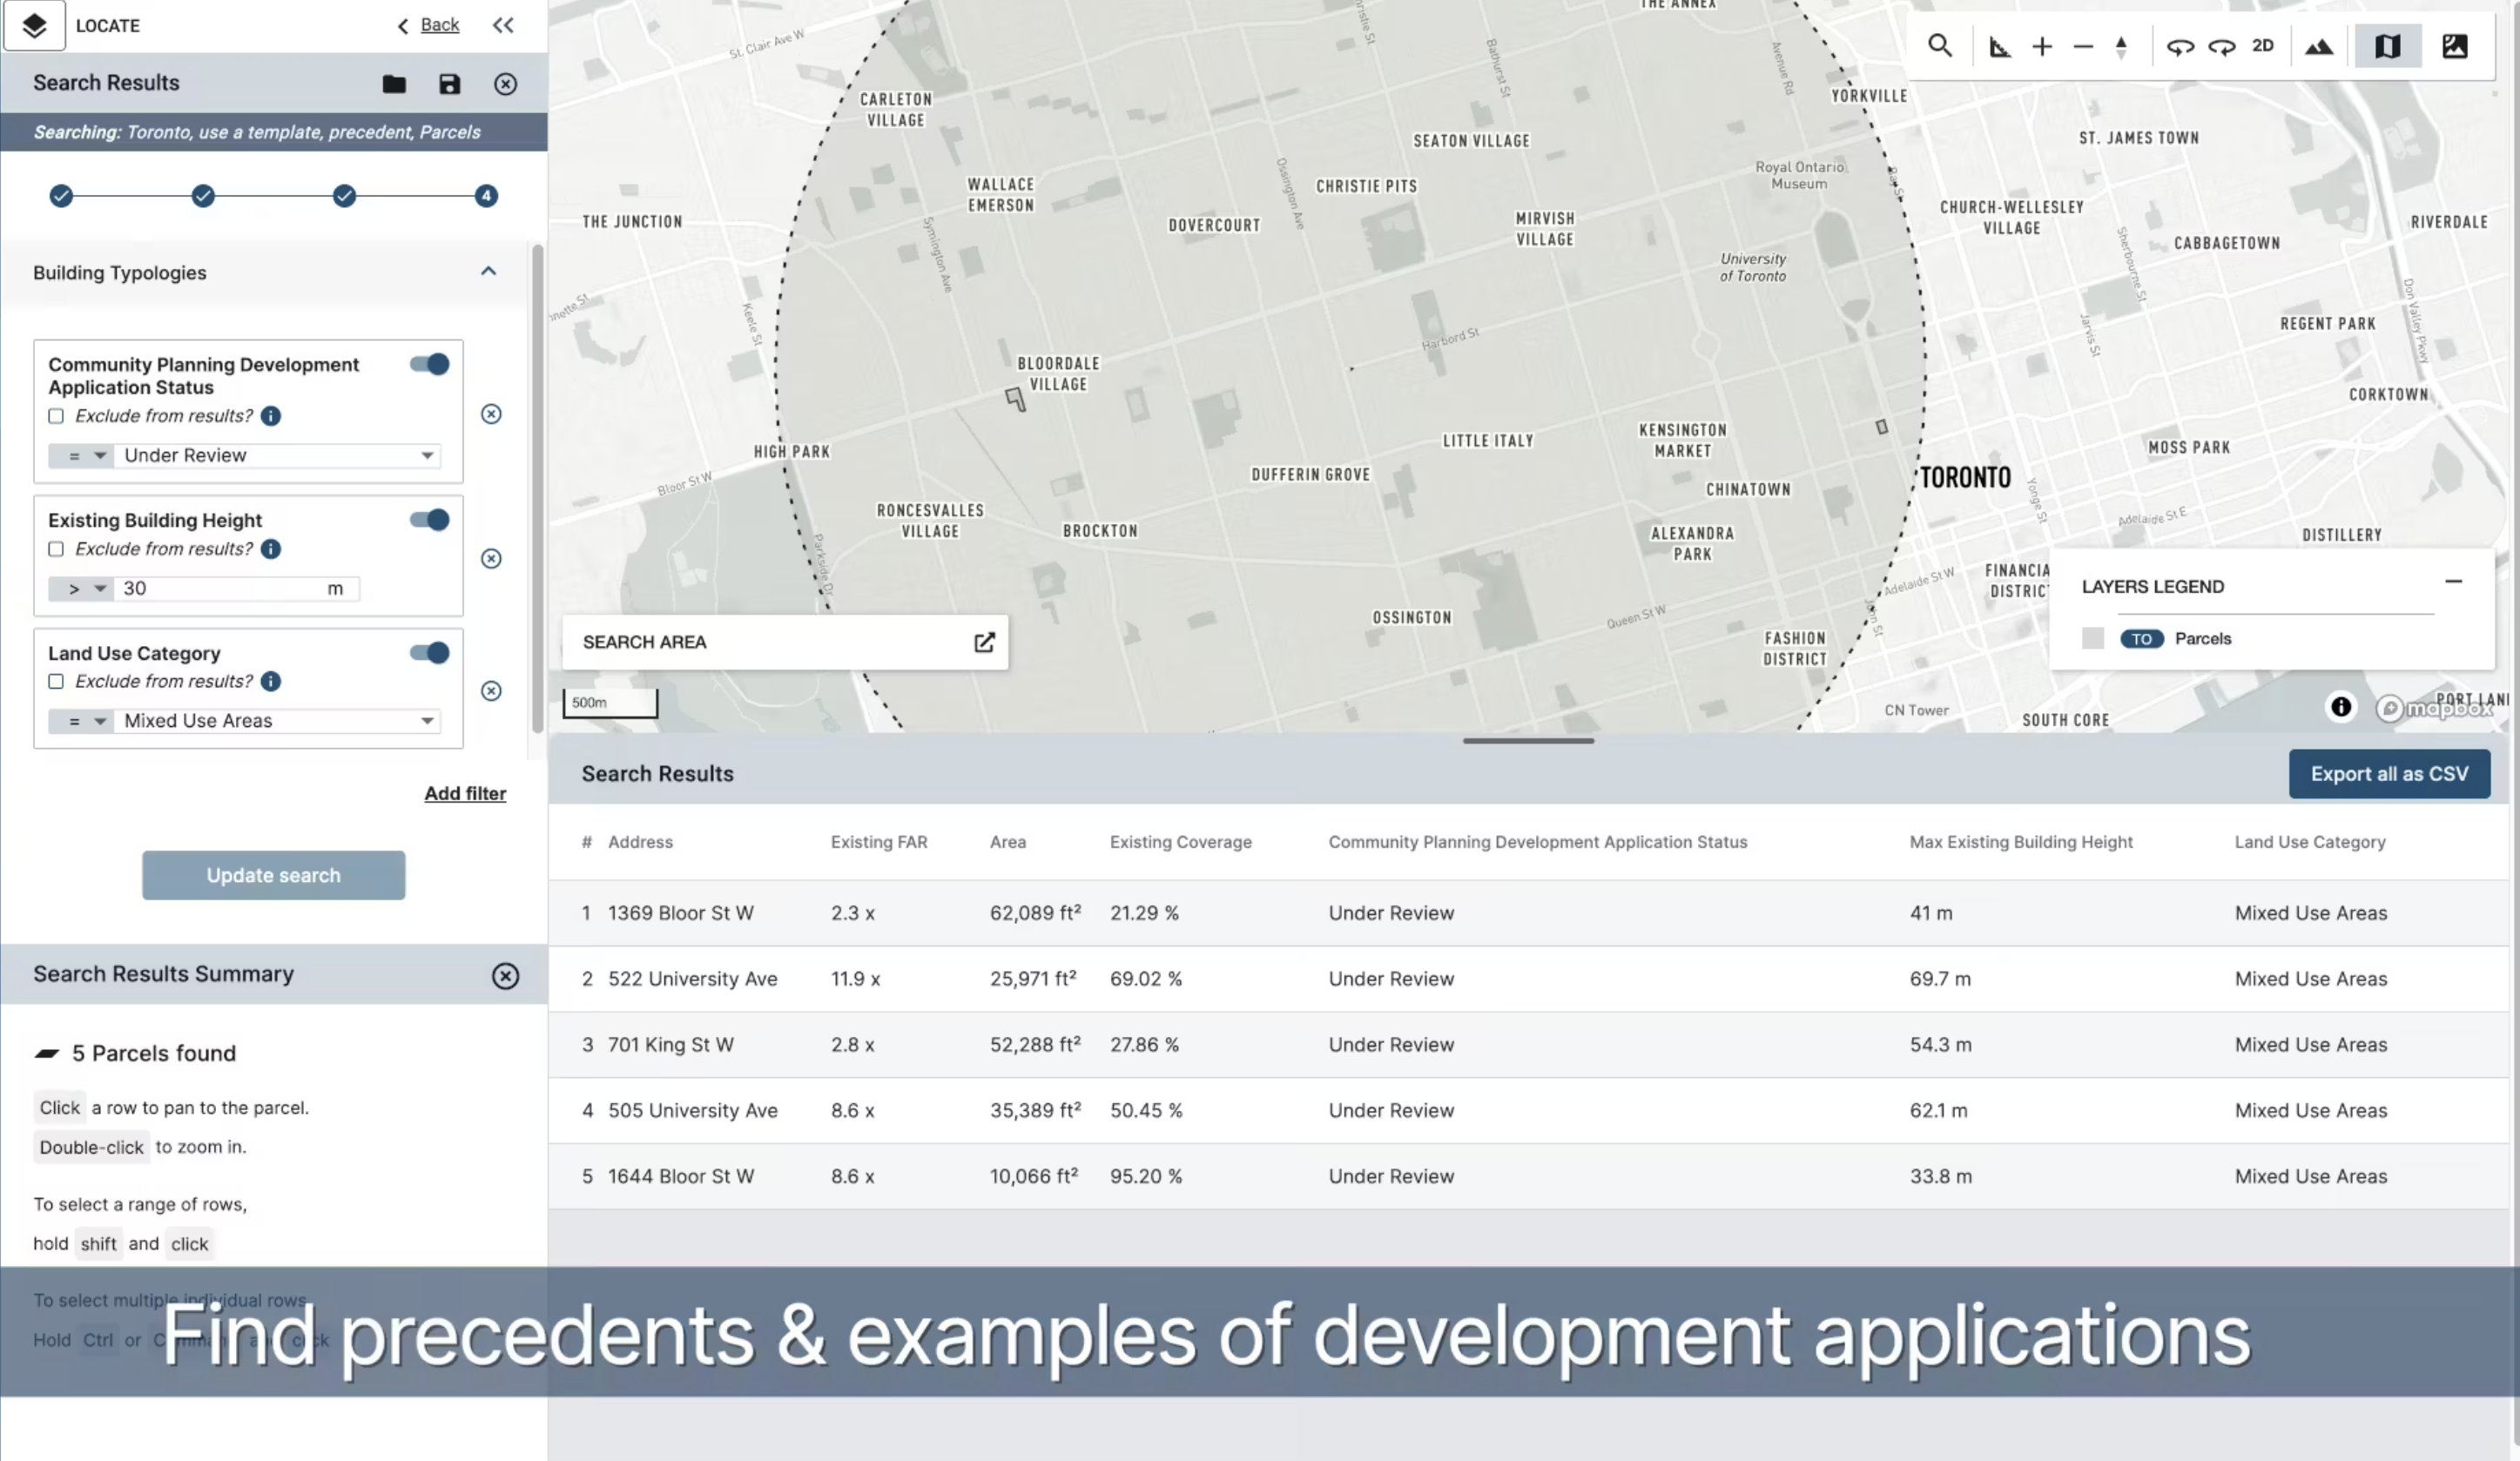Go to wizard step 4 marker
Image resolution: width=2520 pixels, height=1461 pixels.
click(x=486, y=196)
